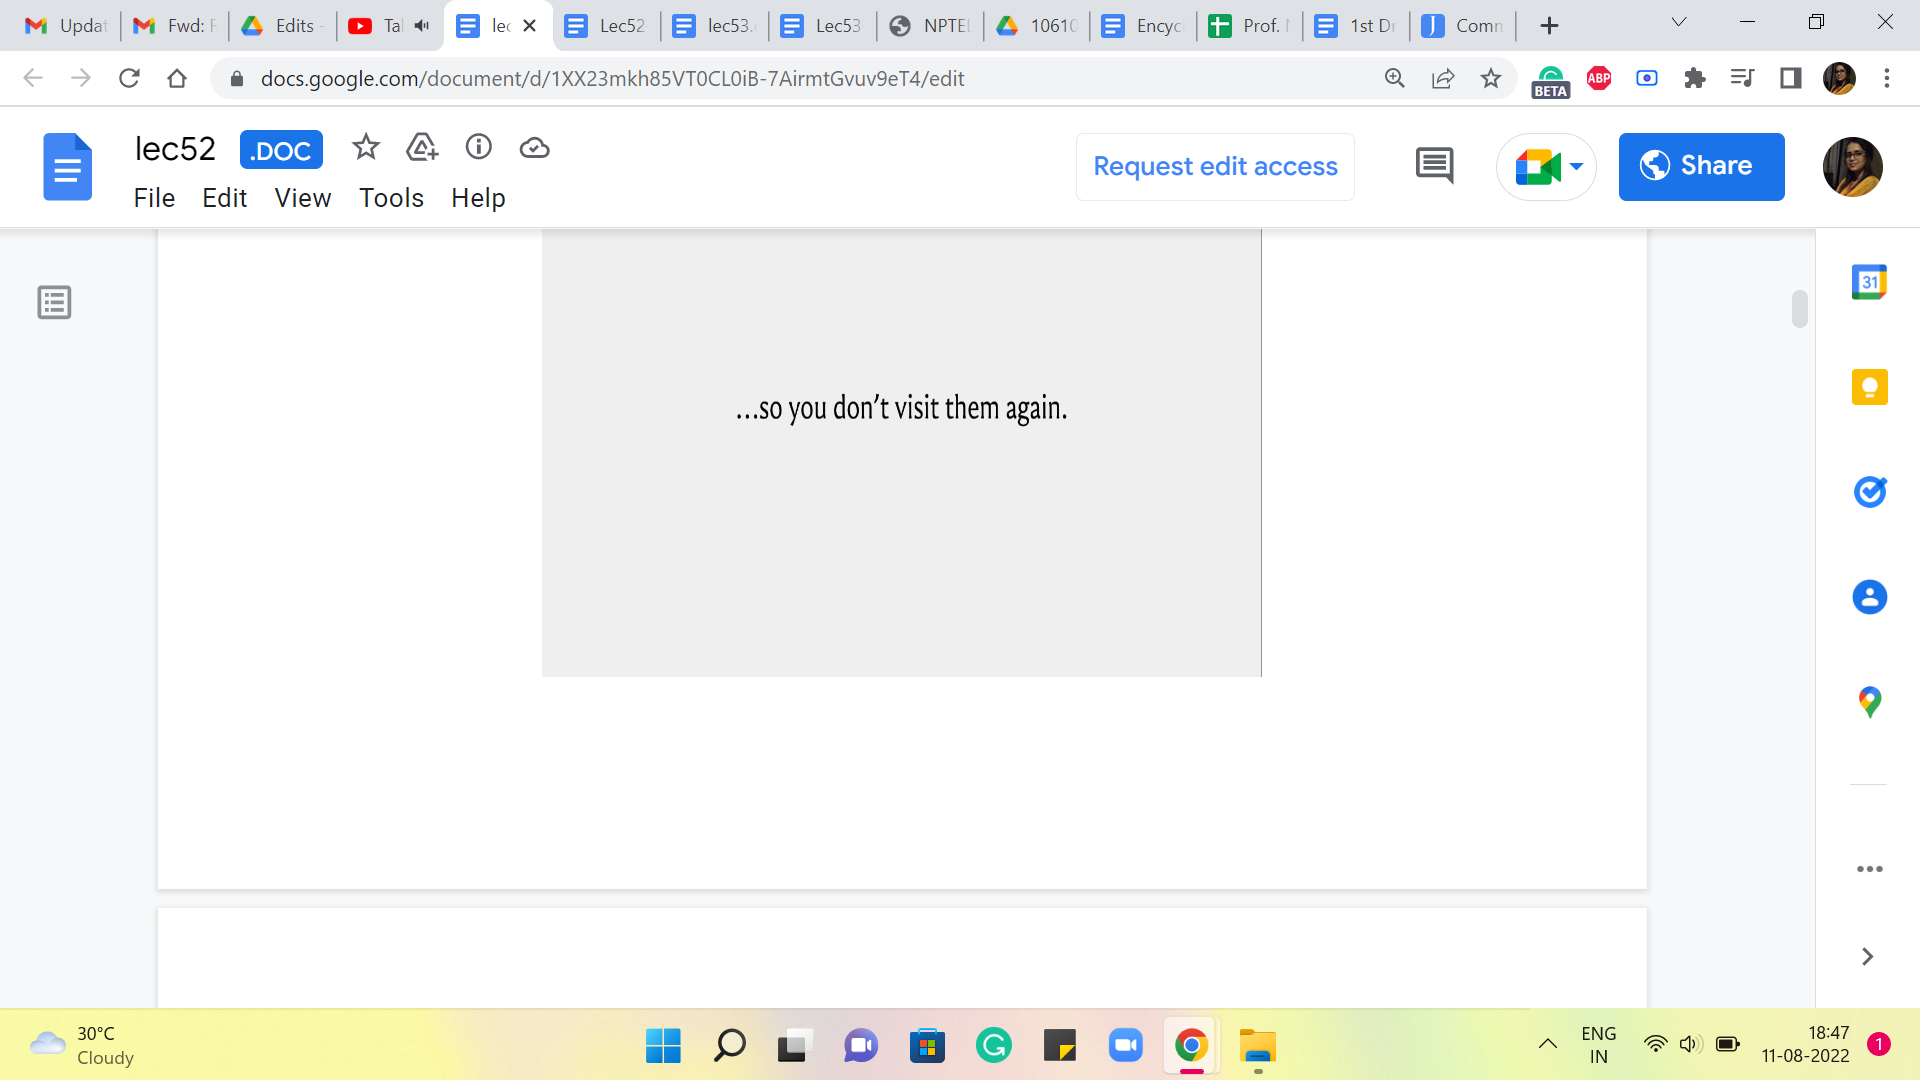Open Google Tasks side panel

1869,492
